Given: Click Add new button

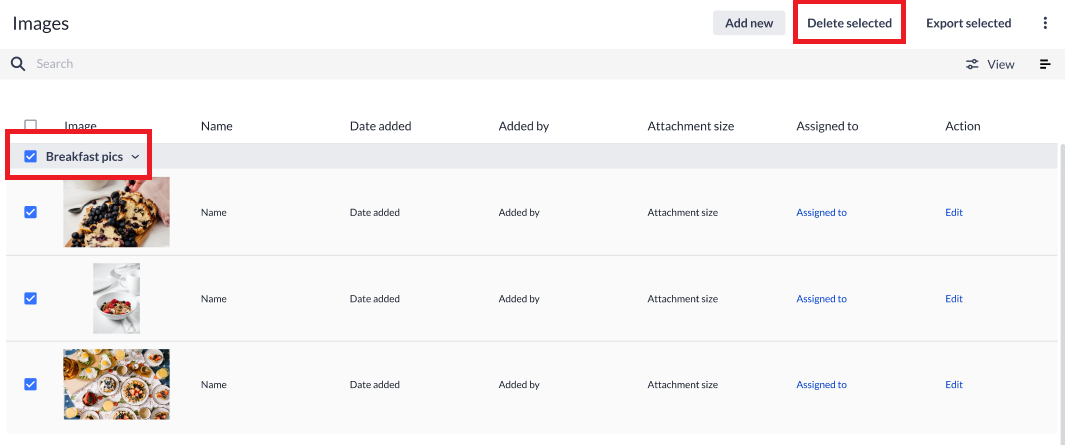Looking at the screenshot, I should [749, 23].
